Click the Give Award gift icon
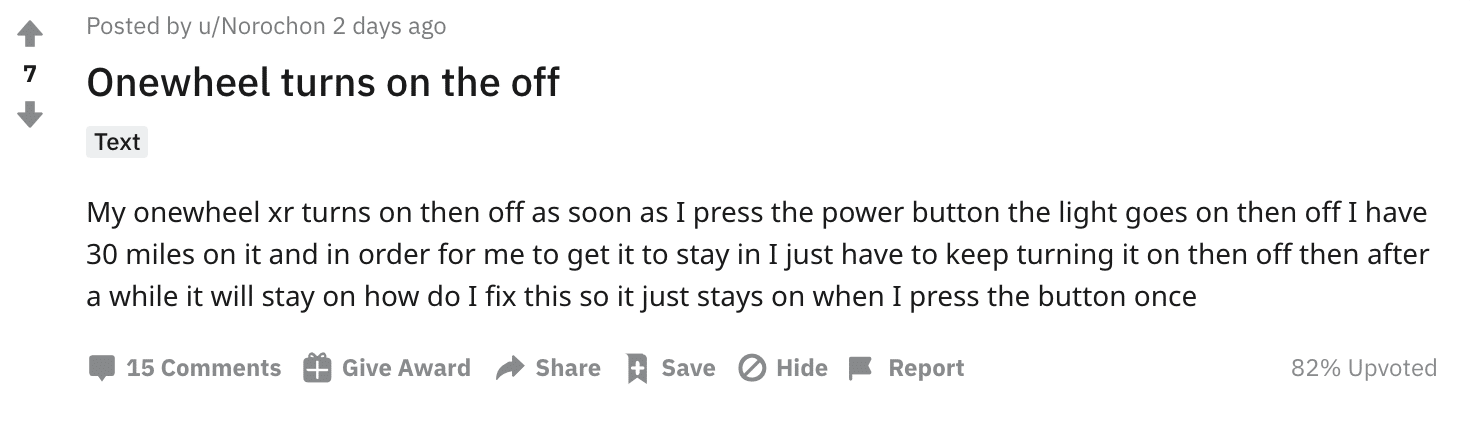The height and width of the screenshot is (436, 1470). (316, 368)
